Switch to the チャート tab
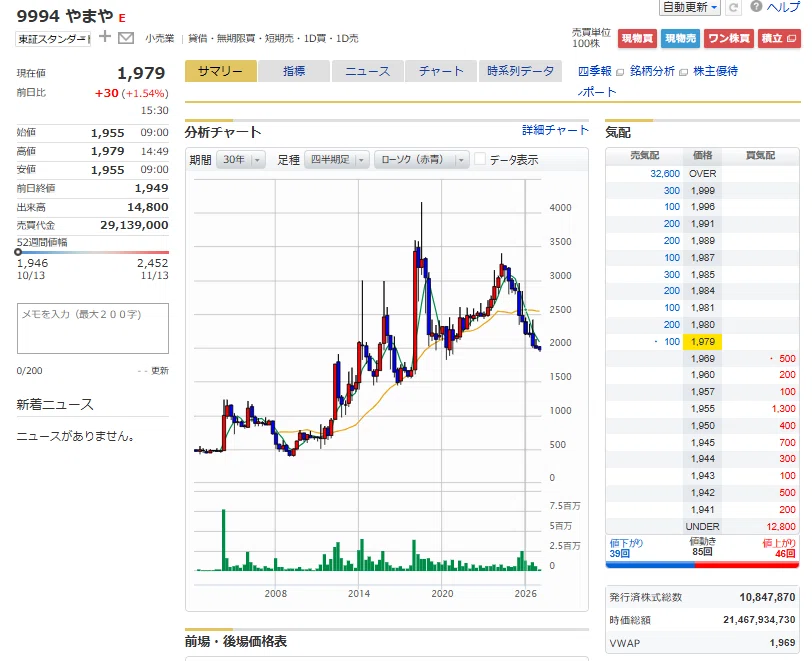 pos(441,71)
